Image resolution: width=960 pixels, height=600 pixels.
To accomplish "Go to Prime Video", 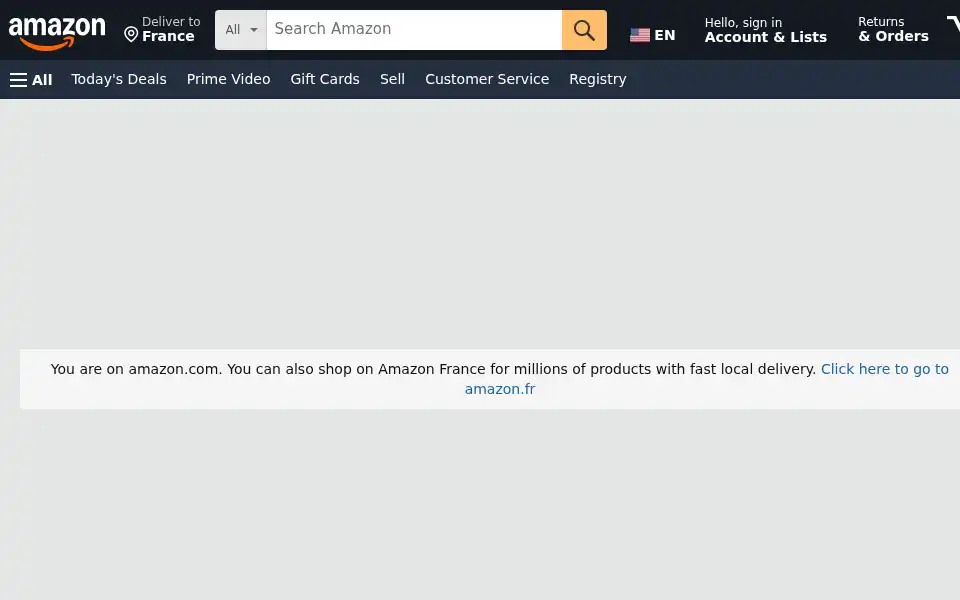I will pyautogui.click(x=228, y=79).
